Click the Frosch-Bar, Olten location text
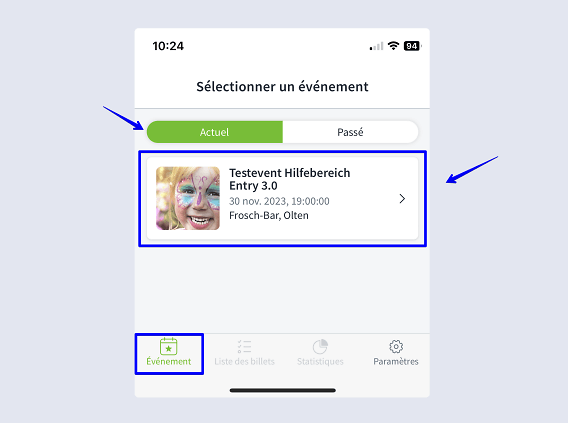The width and height of the screenshot is (568, 423). (x=269, y=215)
